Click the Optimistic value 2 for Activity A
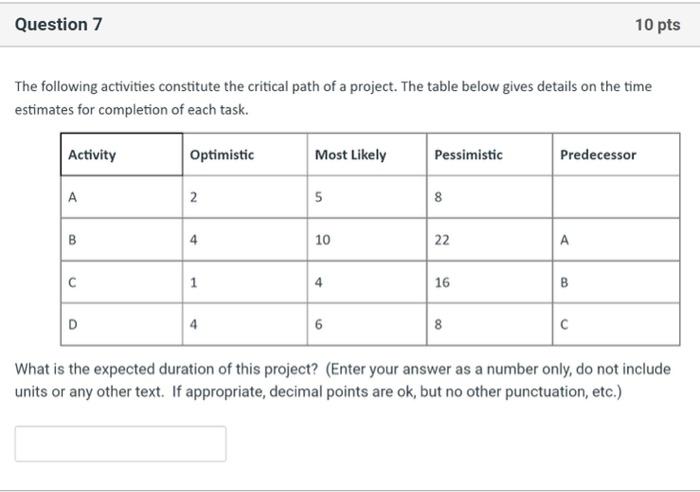Screen dimensions: 700x492 click(x=194, y=198)
